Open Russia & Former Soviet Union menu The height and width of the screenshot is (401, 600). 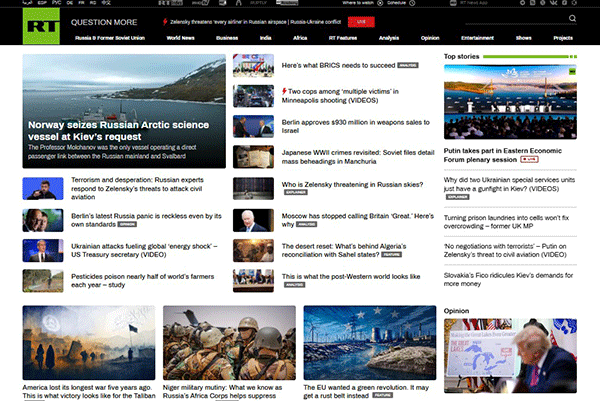(x=110, y=38)
